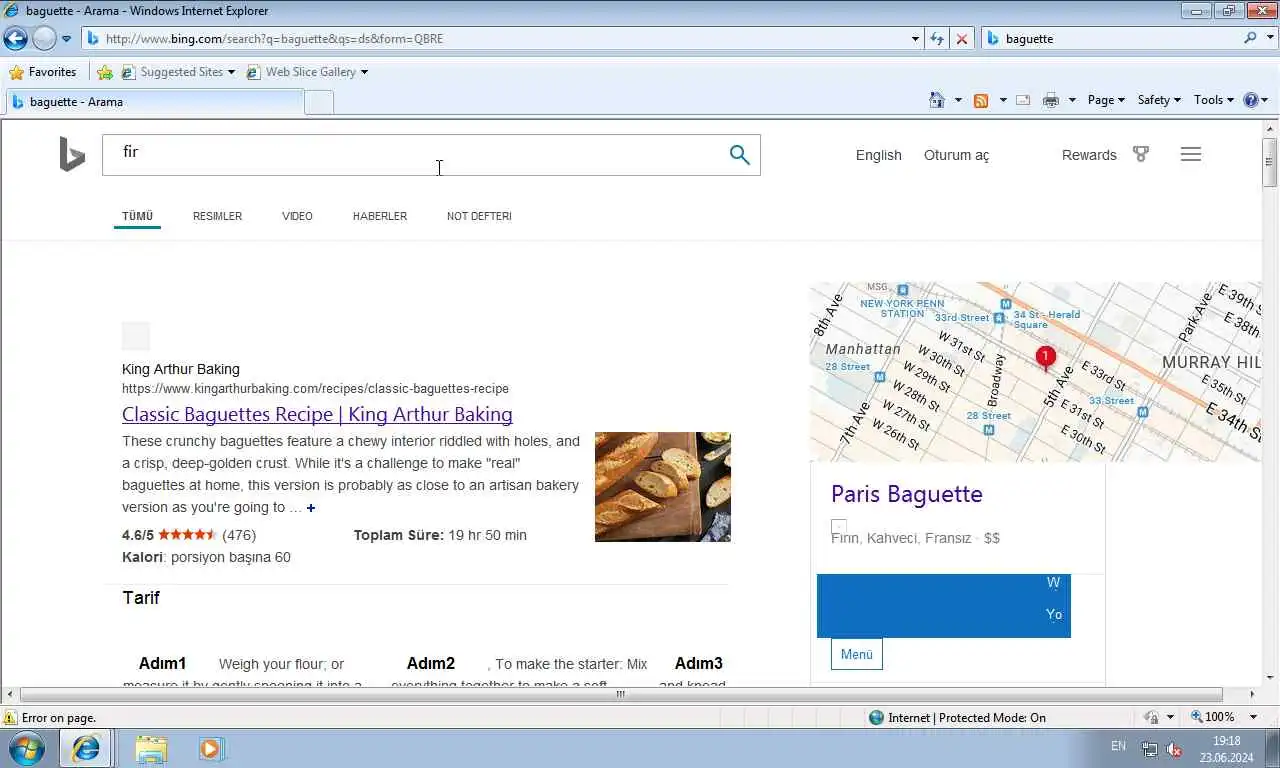Click the muted volume tray icon

click(1175, 750)
